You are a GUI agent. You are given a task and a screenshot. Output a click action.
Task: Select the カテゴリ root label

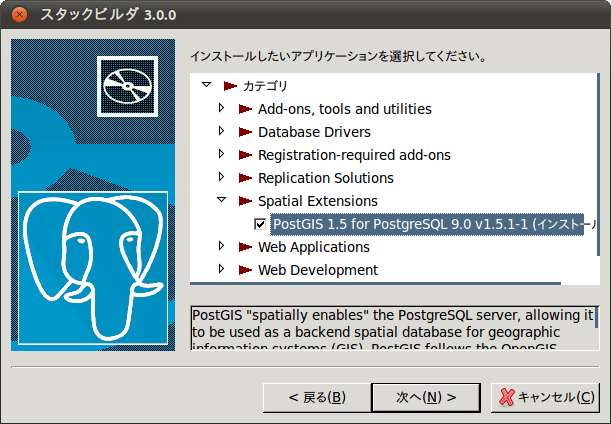coord(265,86)
